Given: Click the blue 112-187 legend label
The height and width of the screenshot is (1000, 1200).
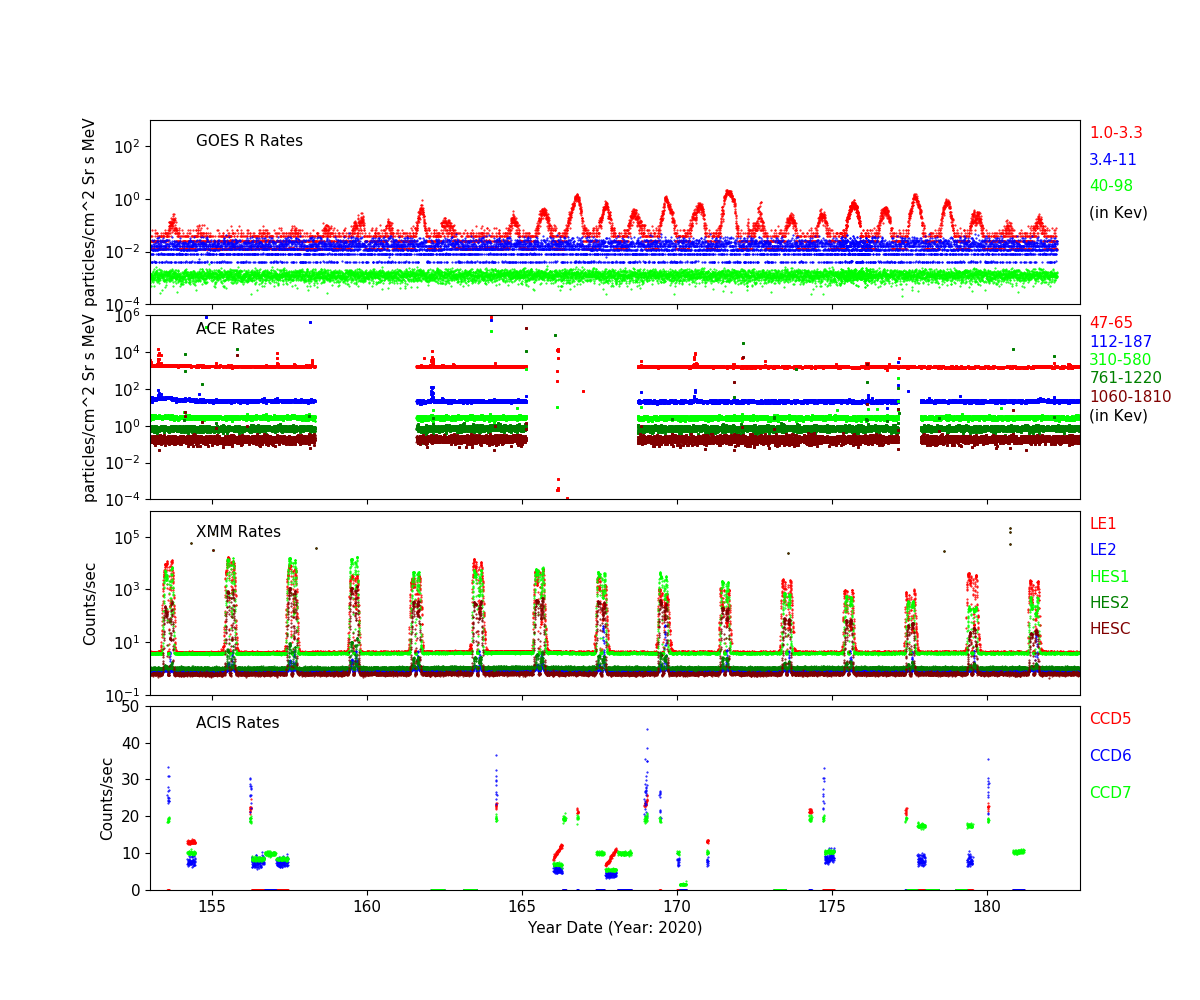Looking at the screenshot, I should click(x=1119, y=342).
